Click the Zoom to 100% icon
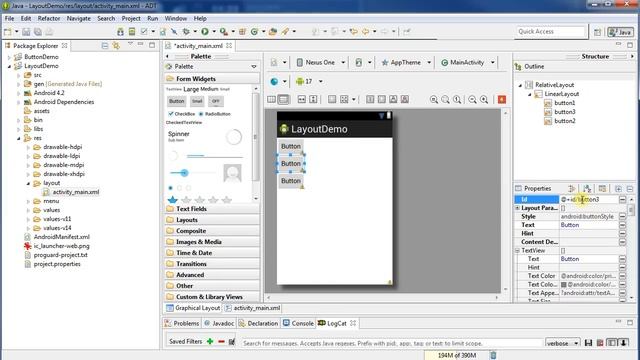 [x=457, y=100]
